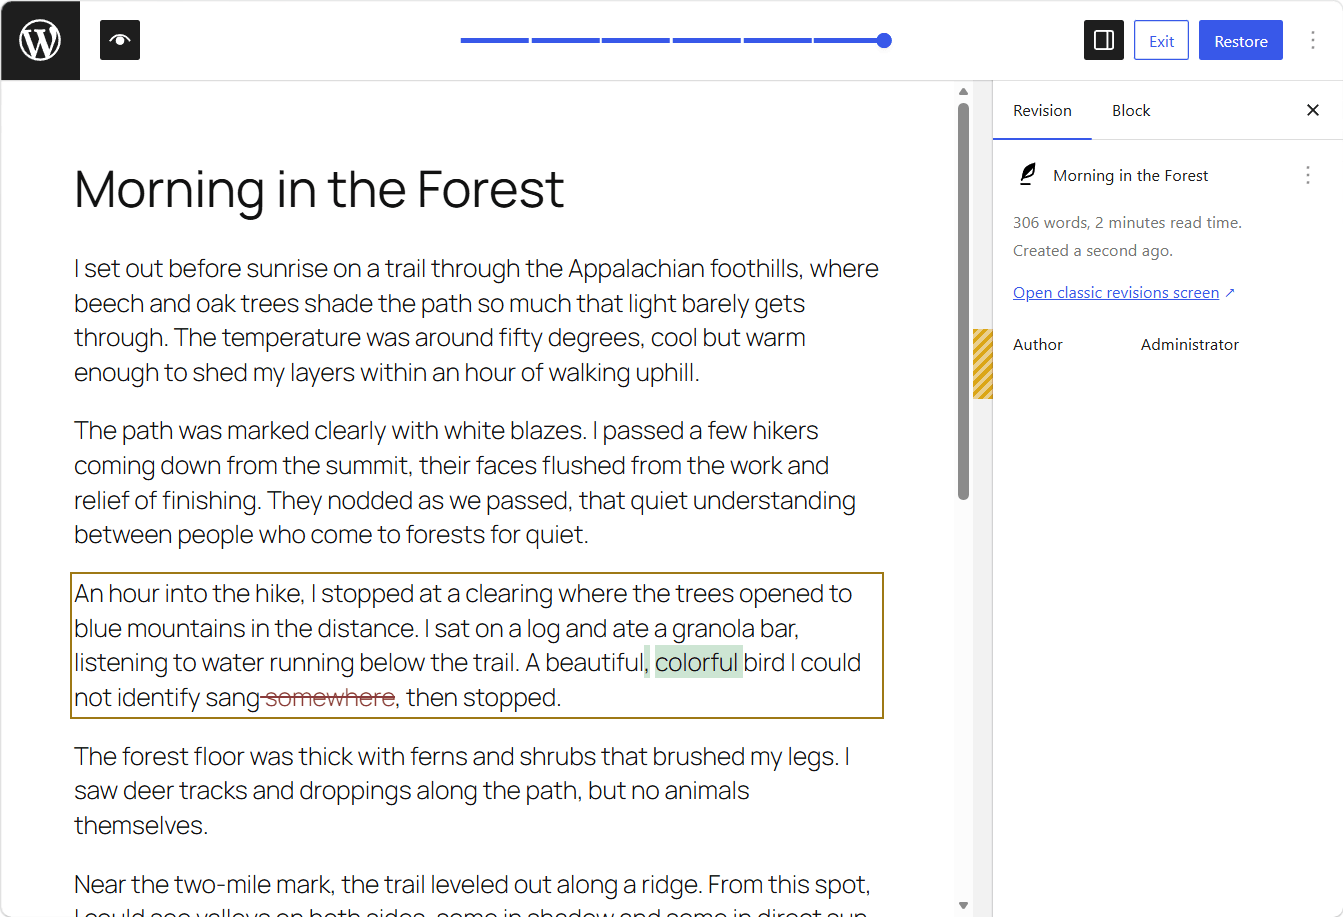Open the Morning in the Forest actions menu

coord(1307,175)
